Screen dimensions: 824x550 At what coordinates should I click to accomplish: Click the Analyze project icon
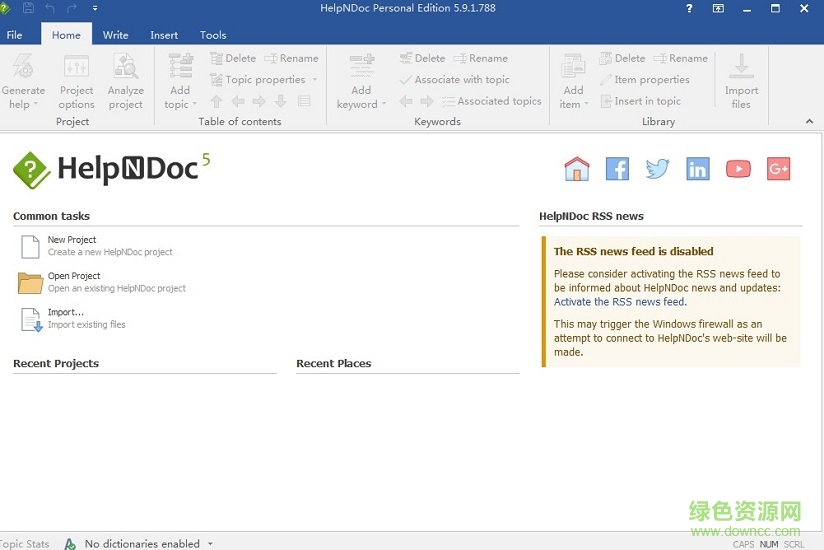click(126, 68)
